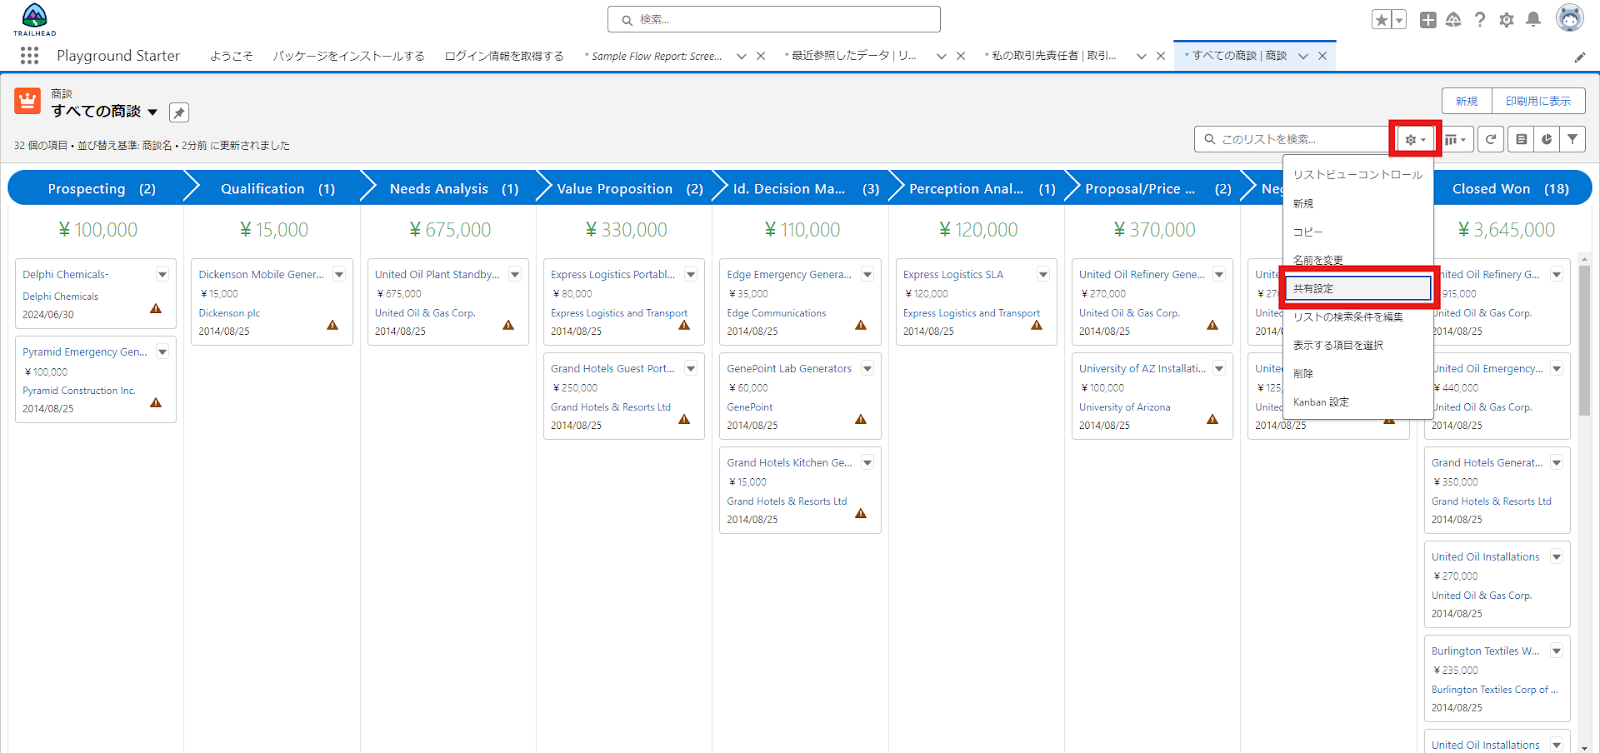Image resolution: width=1600 pixels, height=753 pixels.
Task: Open the display-as Kanban view switcher
Action: coord(1455,140)
